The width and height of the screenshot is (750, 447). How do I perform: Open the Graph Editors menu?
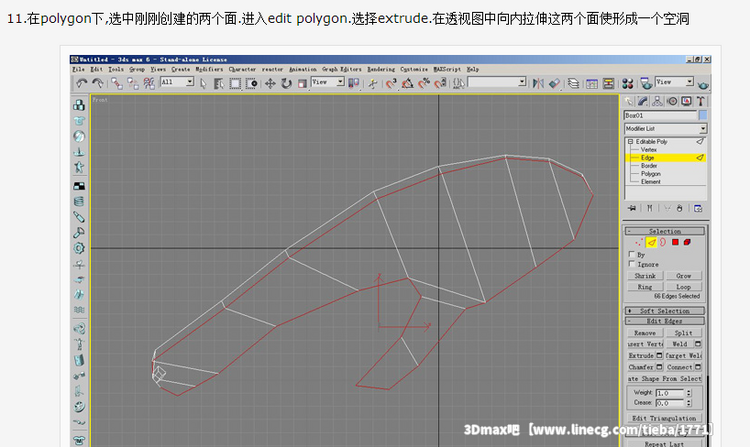342,69
